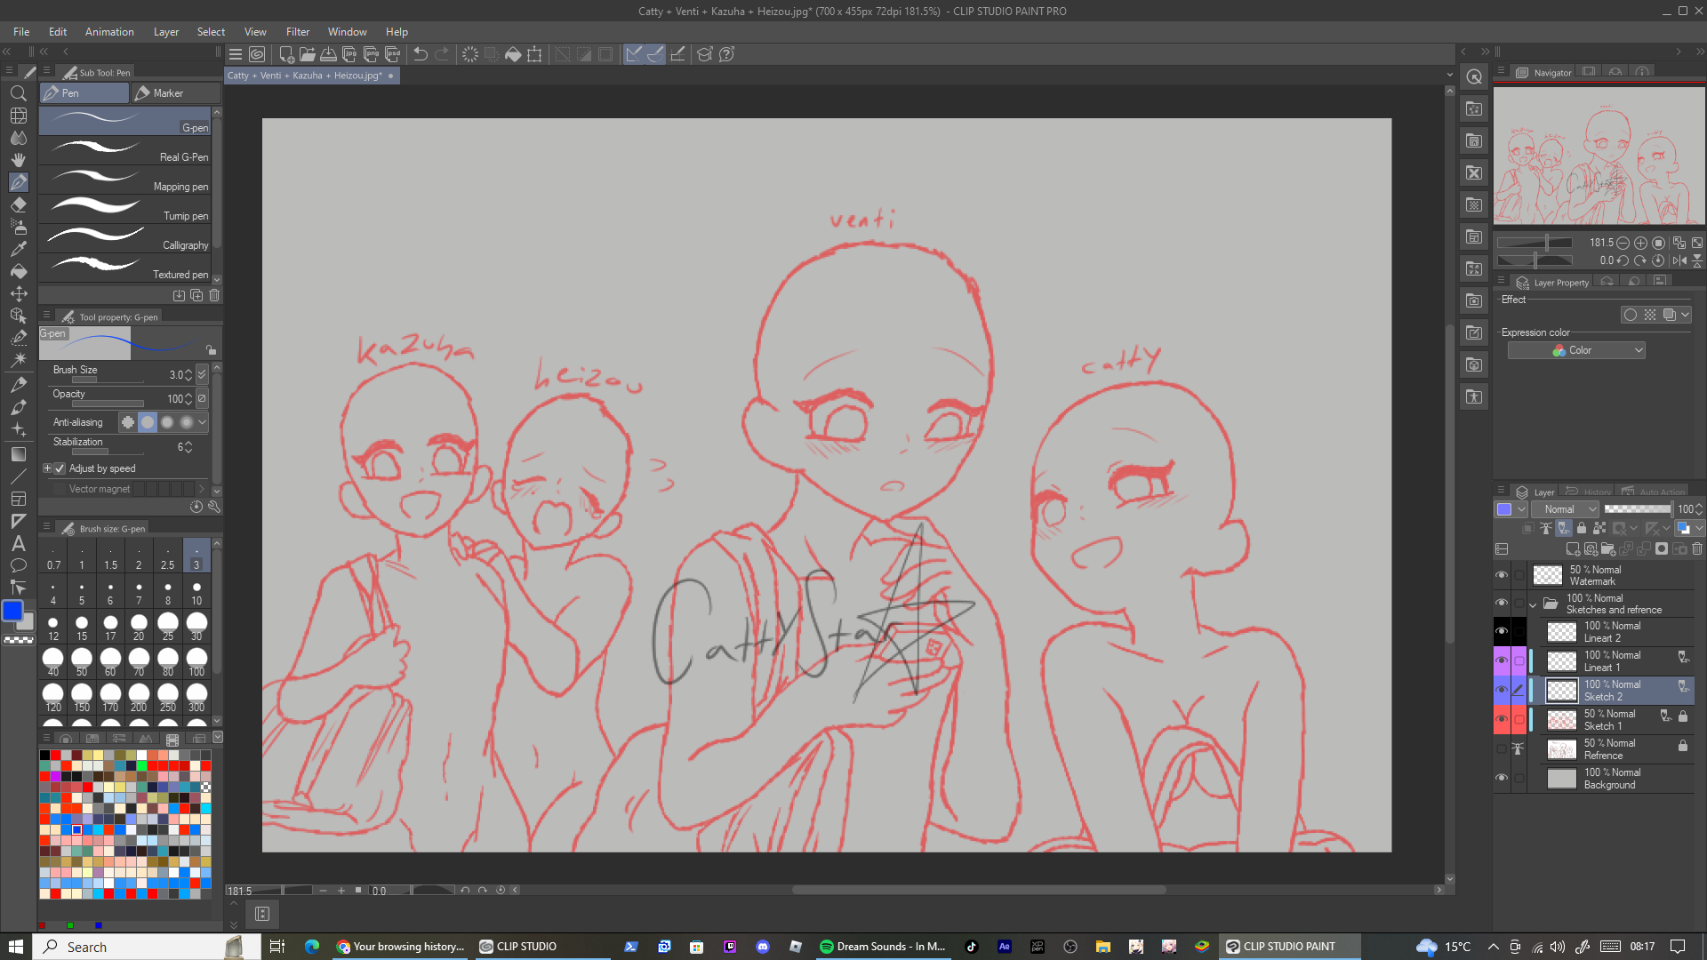The image size is (1707, 960).
Task: Select the Eyedropper tool
Action: pos(18,249)
